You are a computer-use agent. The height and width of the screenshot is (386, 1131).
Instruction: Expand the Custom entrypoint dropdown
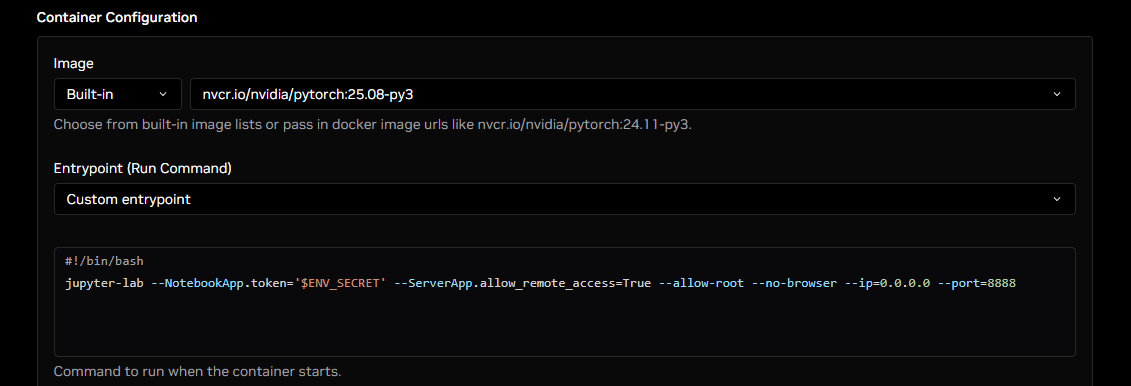click(565, 199)
